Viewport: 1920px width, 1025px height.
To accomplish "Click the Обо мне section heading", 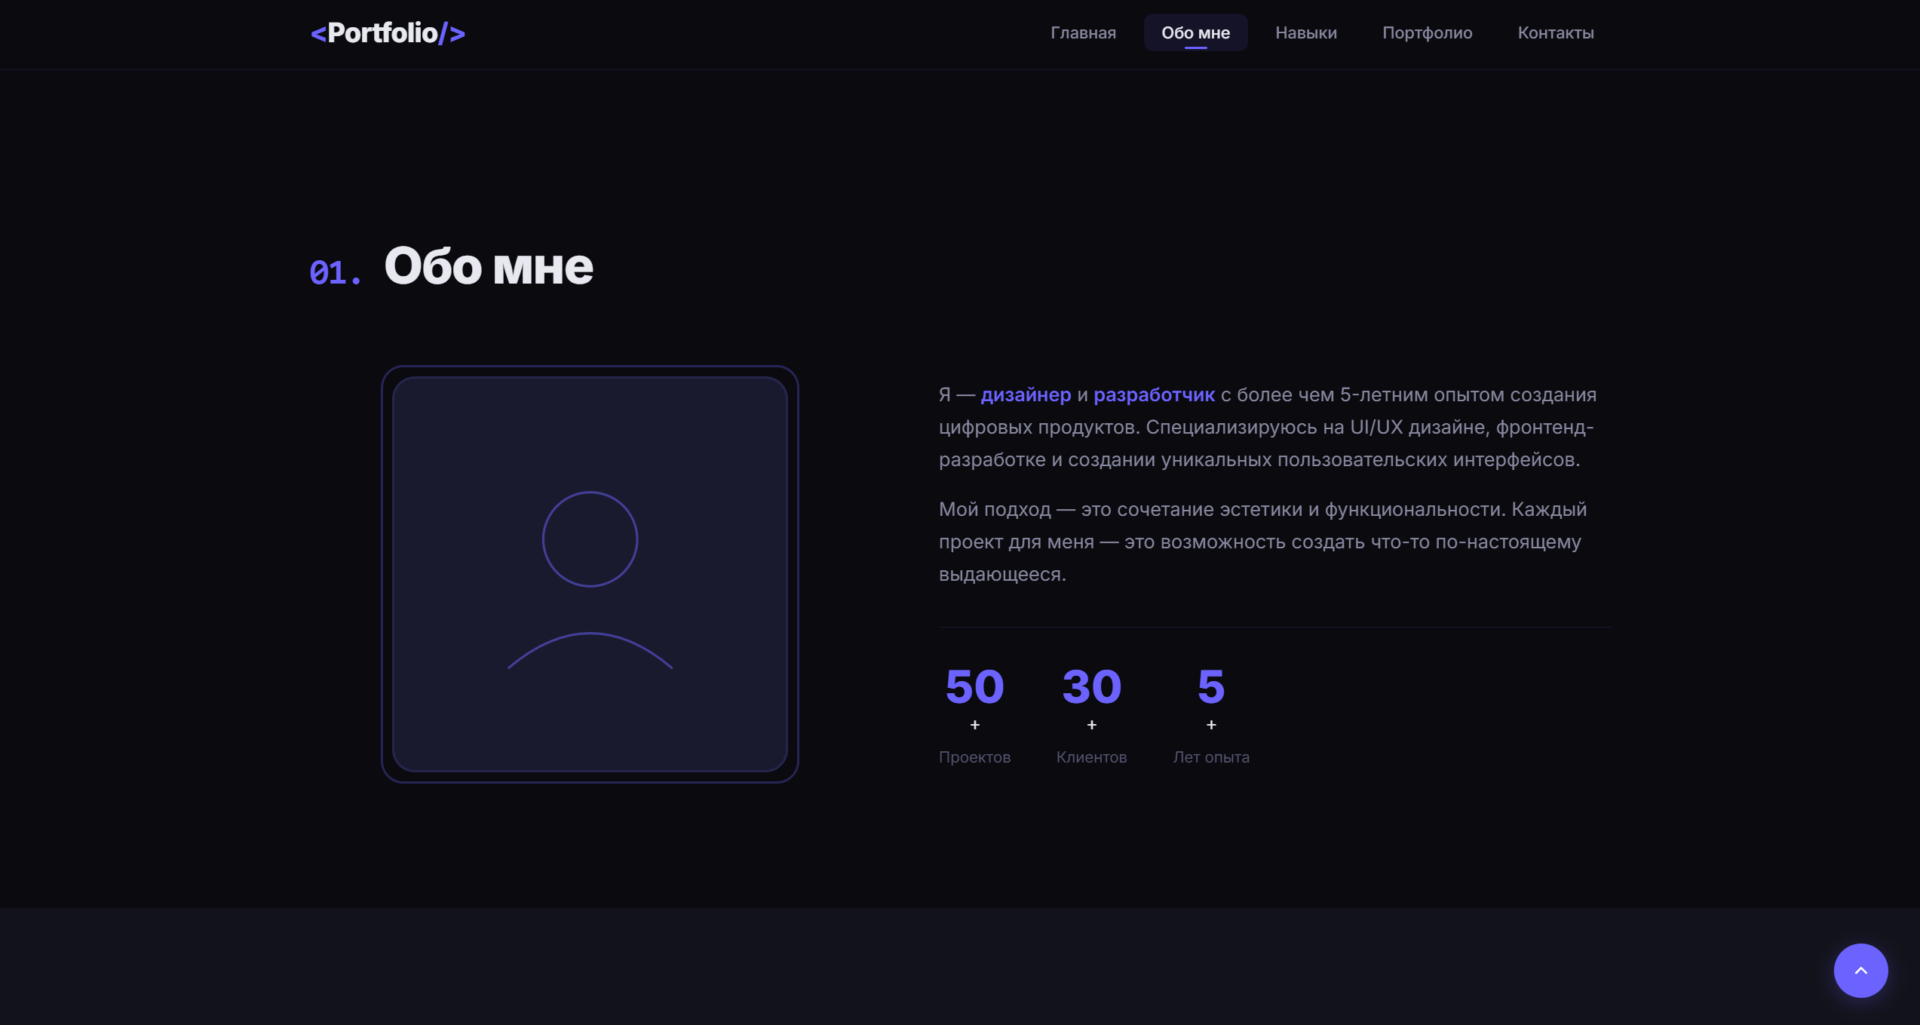I will tap(488, 267).
